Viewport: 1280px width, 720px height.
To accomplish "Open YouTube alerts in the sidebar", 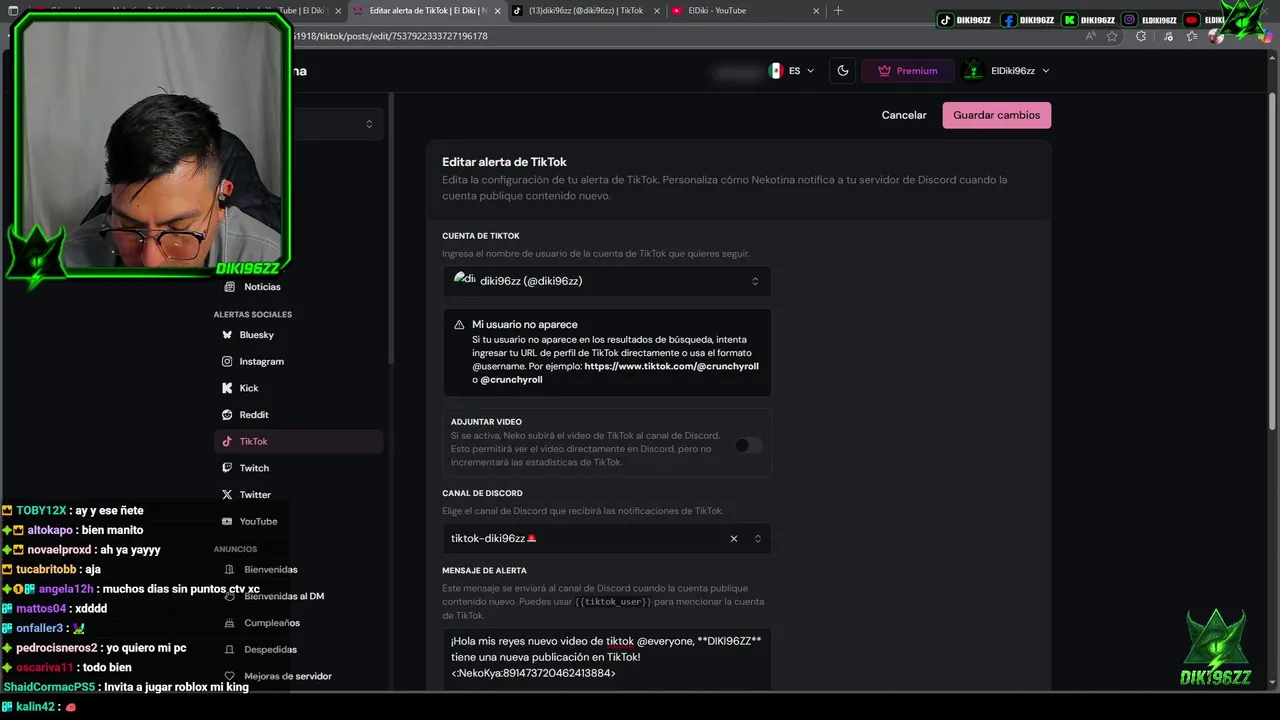I will 298,521.
